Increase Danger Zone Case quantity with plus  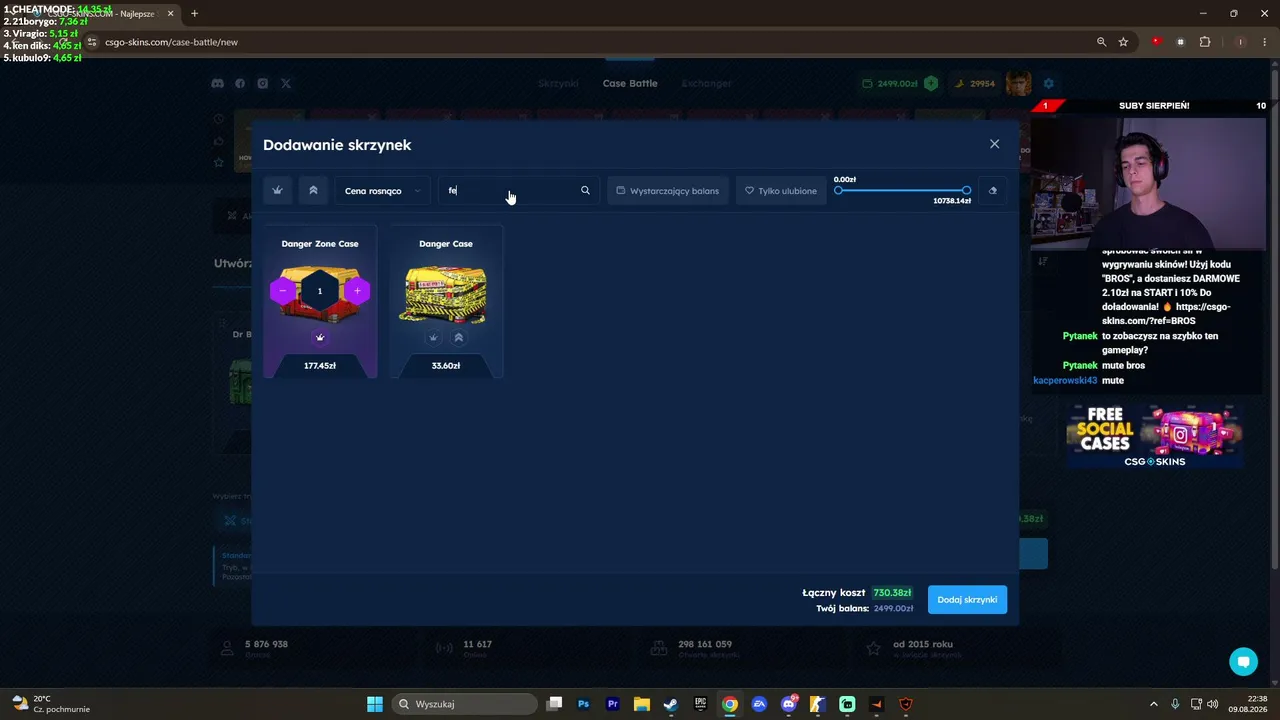357,291
